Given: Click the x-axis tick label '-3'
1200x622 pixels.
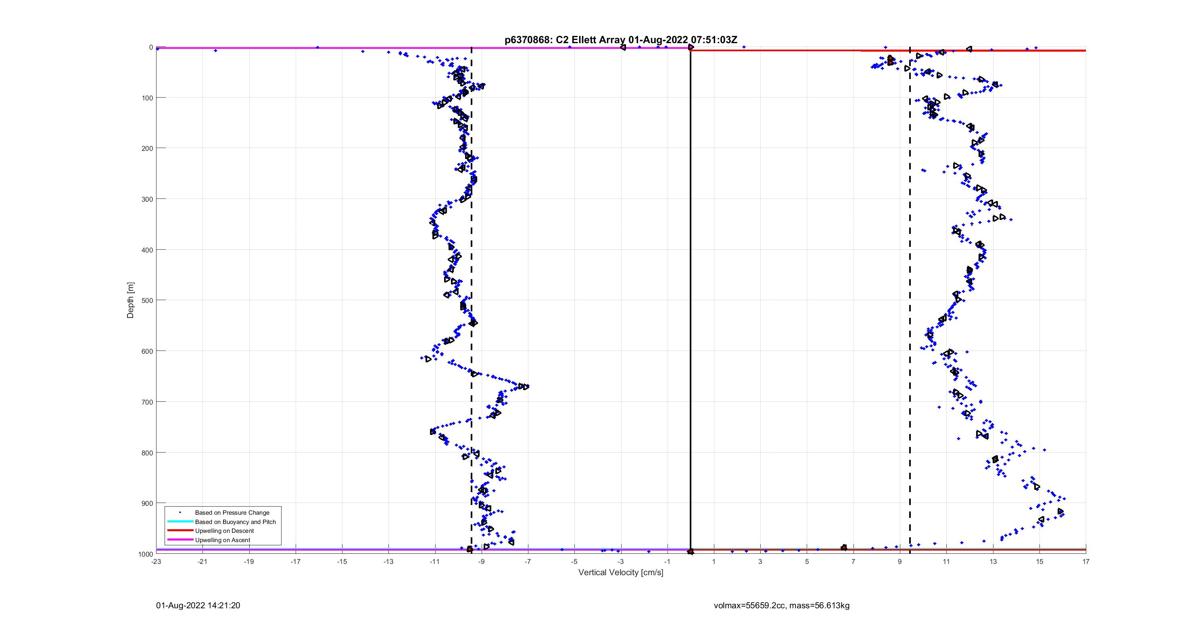Looking at the screenshot, I should 621,562.
